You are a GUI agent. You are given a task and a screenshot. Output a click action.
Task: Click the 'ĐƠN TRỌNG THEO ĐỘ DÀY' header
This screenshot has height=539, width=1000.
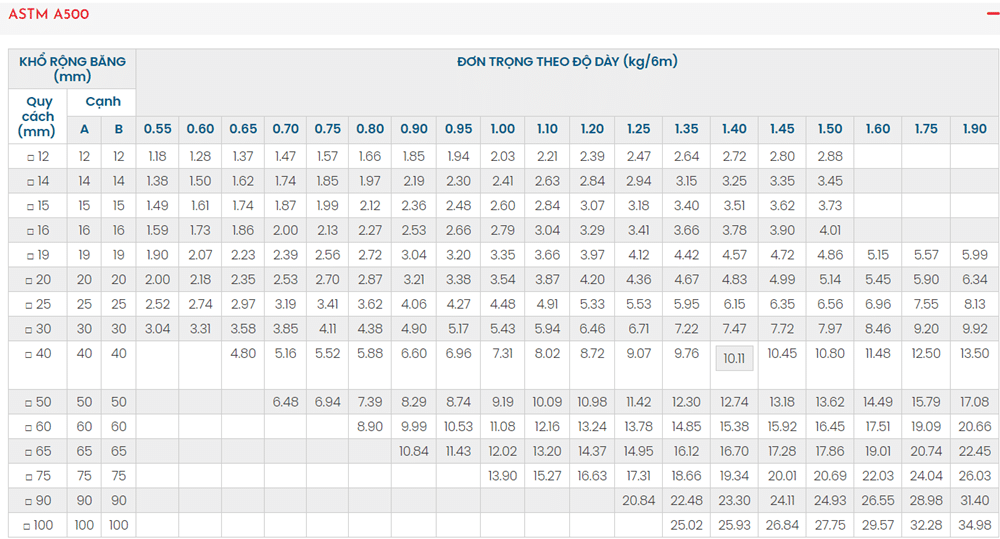[567, 62]
